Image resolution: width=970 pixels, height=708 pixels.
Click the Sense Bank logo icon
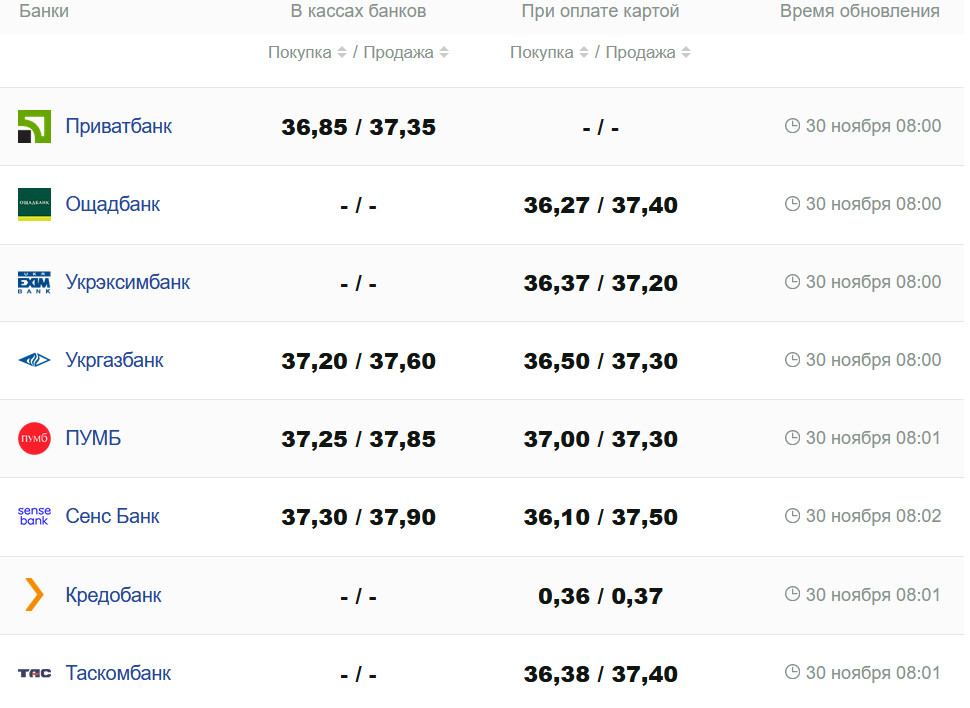tap(34, 516)
